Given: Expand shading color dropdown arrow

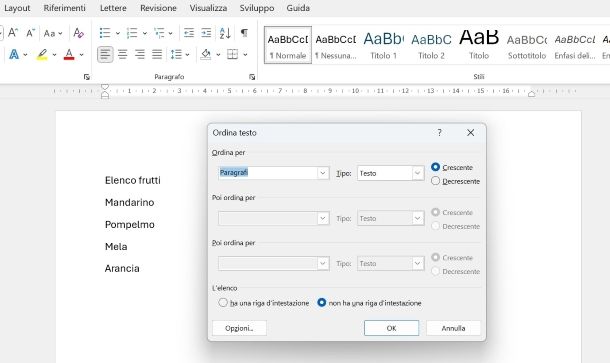Looking at the screenshot, I should 218,55.
